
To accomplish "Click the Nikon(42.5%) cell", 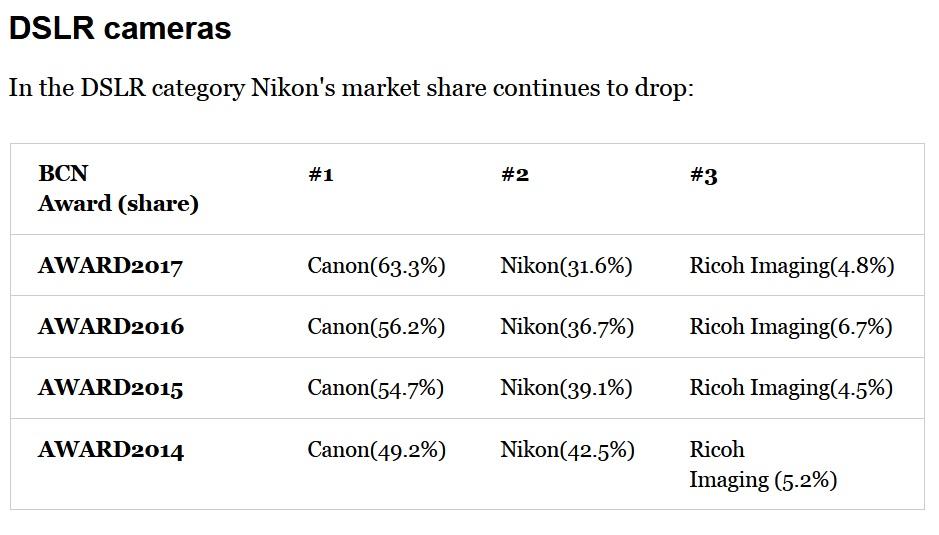I will click(568, 450).
